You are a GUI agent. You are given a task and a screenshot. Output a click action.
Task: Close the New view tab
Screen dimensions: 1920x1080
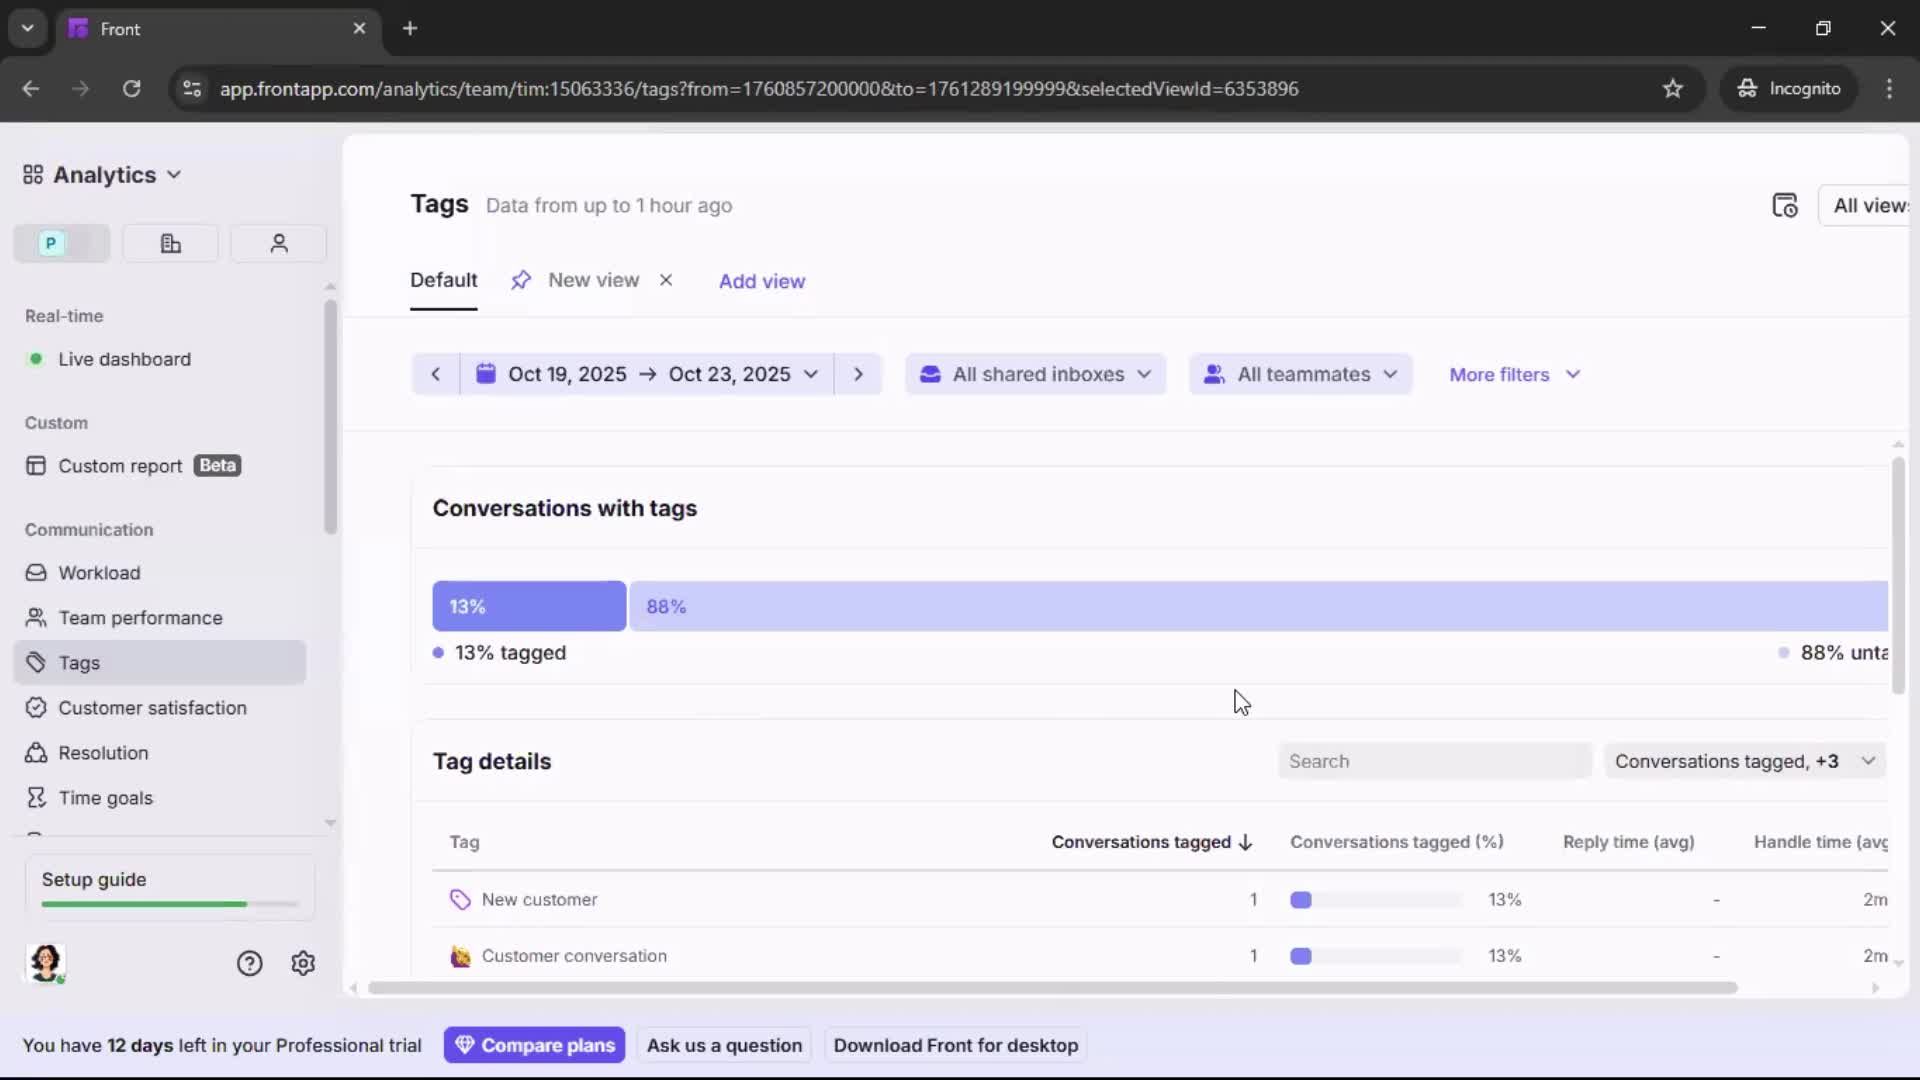[x=666, y=280]
